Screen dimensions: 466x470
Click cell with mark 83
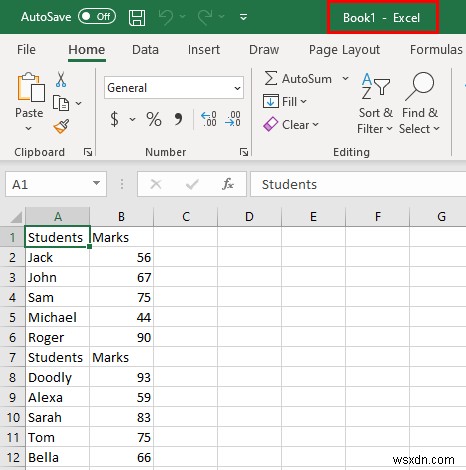[121, 417]
